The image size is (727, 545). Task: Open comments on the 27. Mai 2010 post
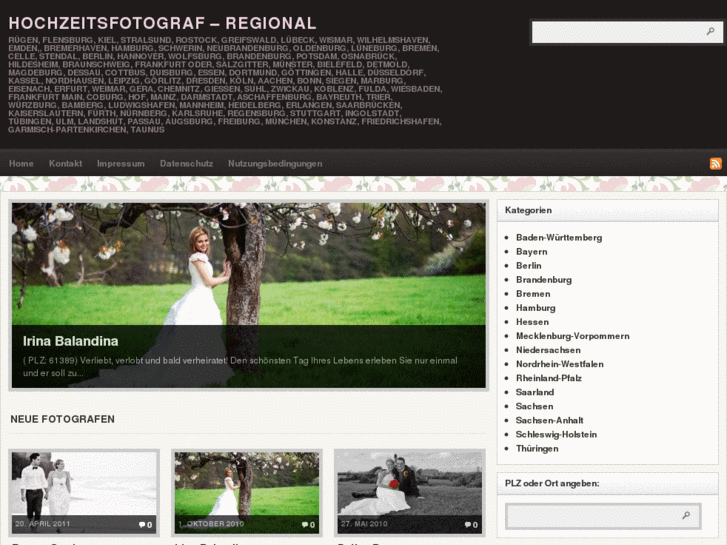click(x=471, y=525)
